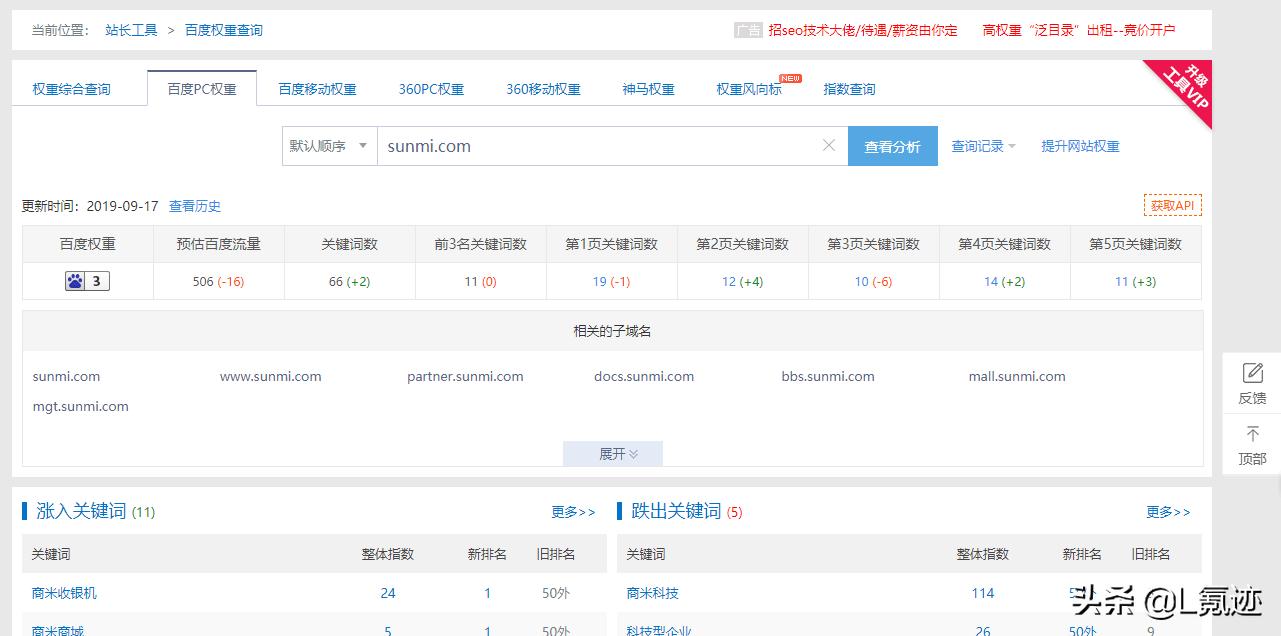Switch to the 百度移动权重 tab
This screenshot has height=636, width=1281.
click(317, 88)
